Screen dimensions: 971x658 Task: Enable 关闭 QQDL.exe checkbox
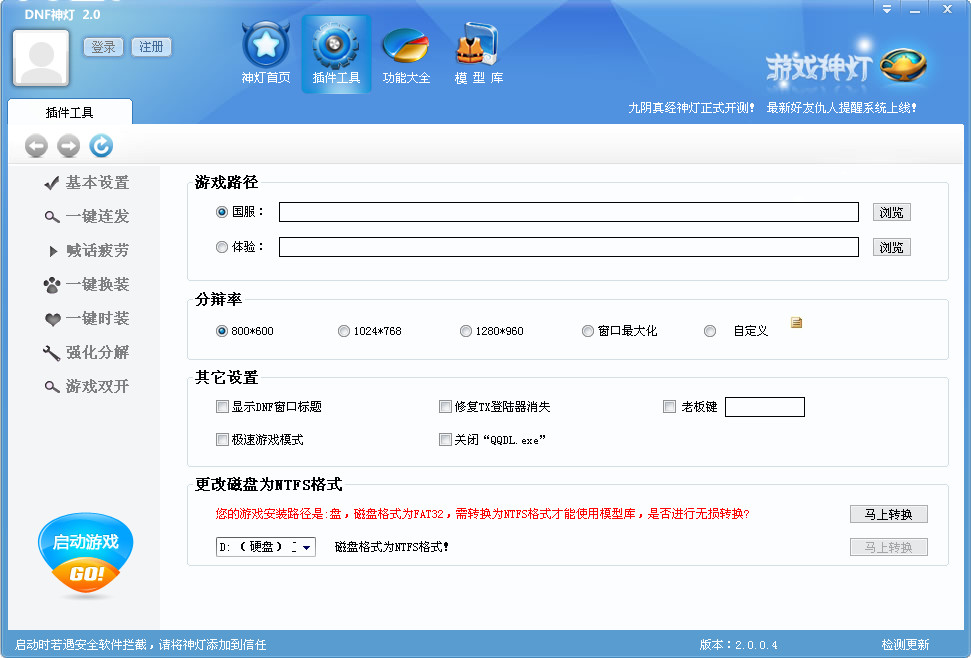pyautogui.click(x=445, y=439)
